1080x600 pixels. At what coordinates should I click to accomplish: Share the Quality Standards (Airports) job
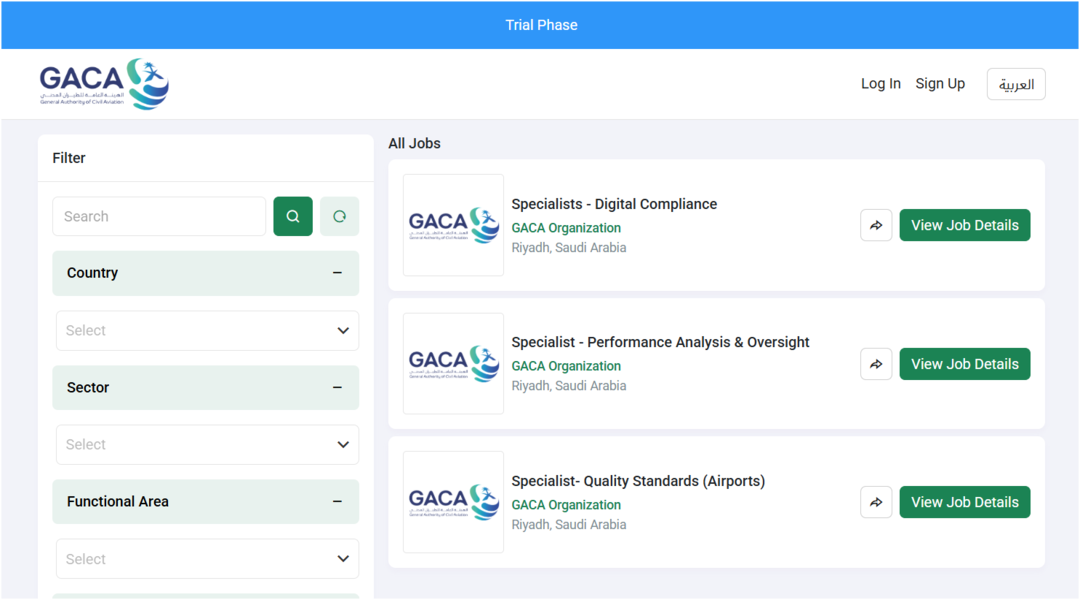876,502
